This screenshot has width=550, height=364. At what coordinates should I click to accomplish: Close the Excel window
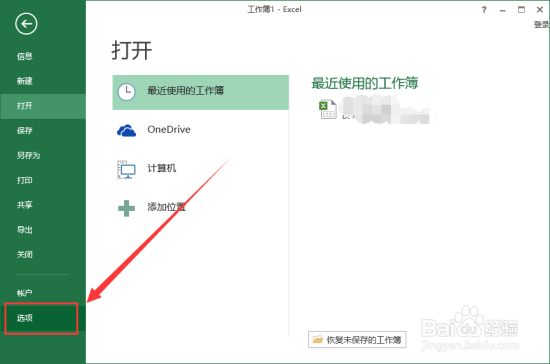click(540, 10)
